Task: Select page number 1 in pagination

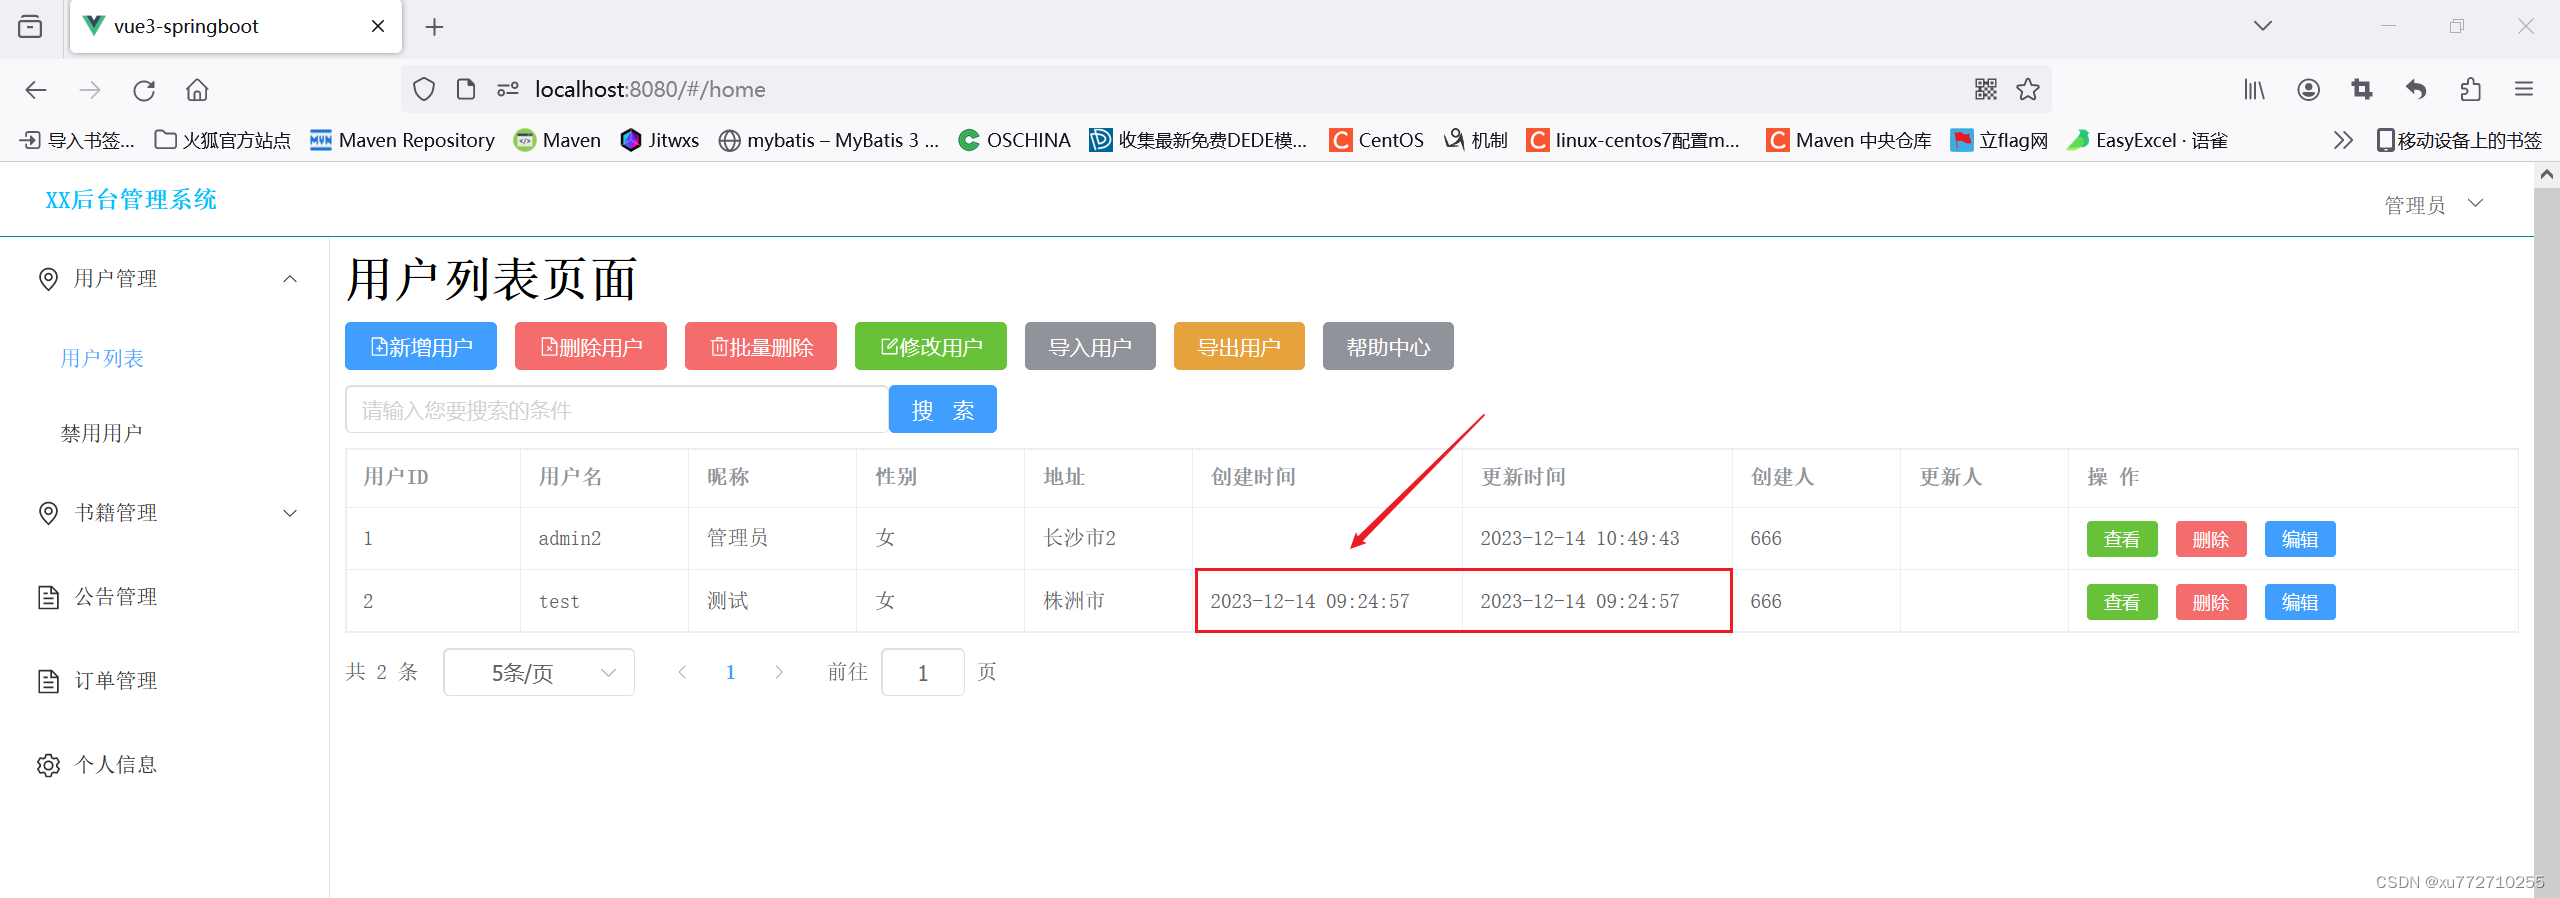Action: (731, 672)
